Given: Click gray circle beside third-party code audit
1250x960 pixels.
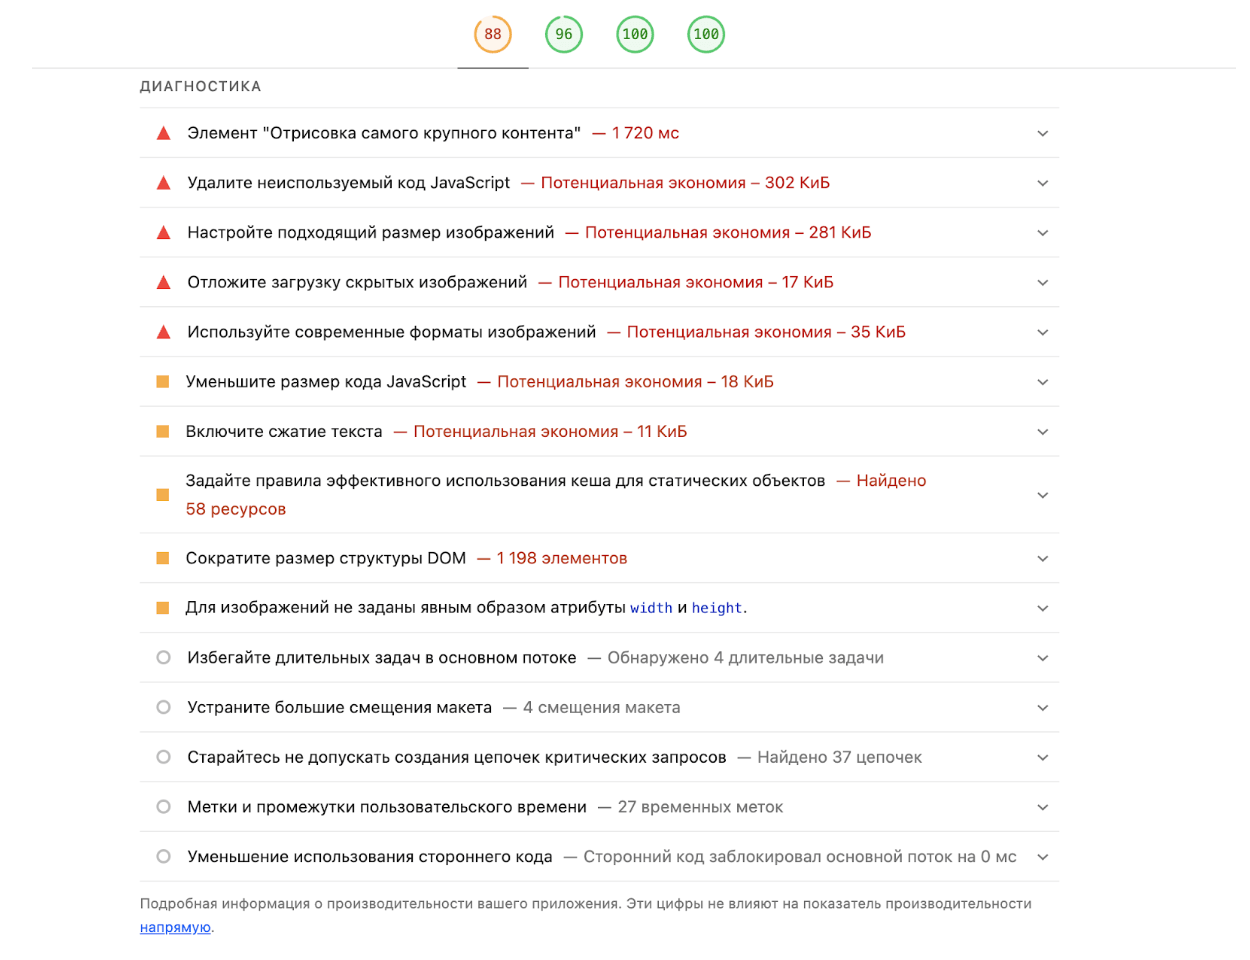Looking at the screenshot, I should coord(164,857).
